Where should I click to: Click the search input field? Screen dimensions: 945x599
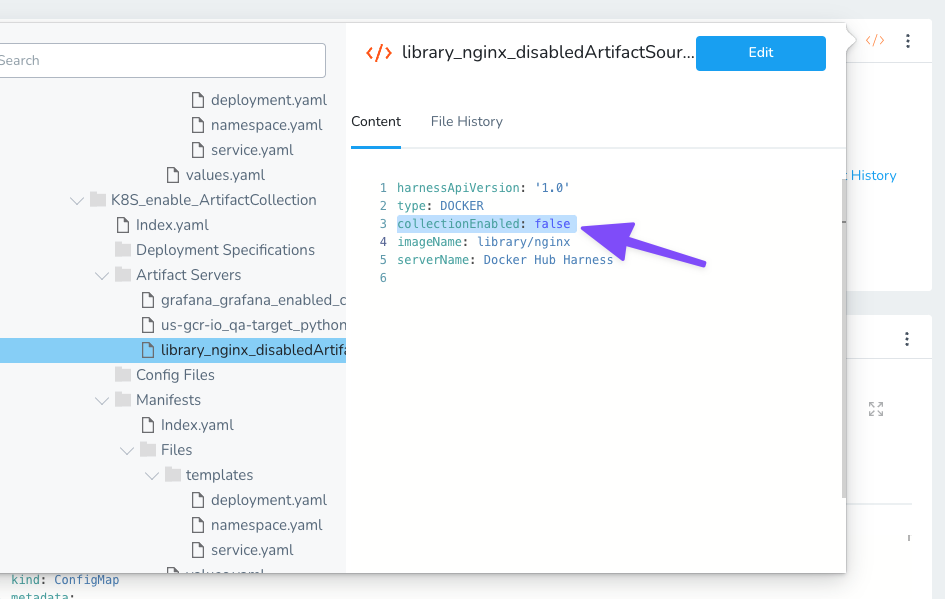click(162, 60)
